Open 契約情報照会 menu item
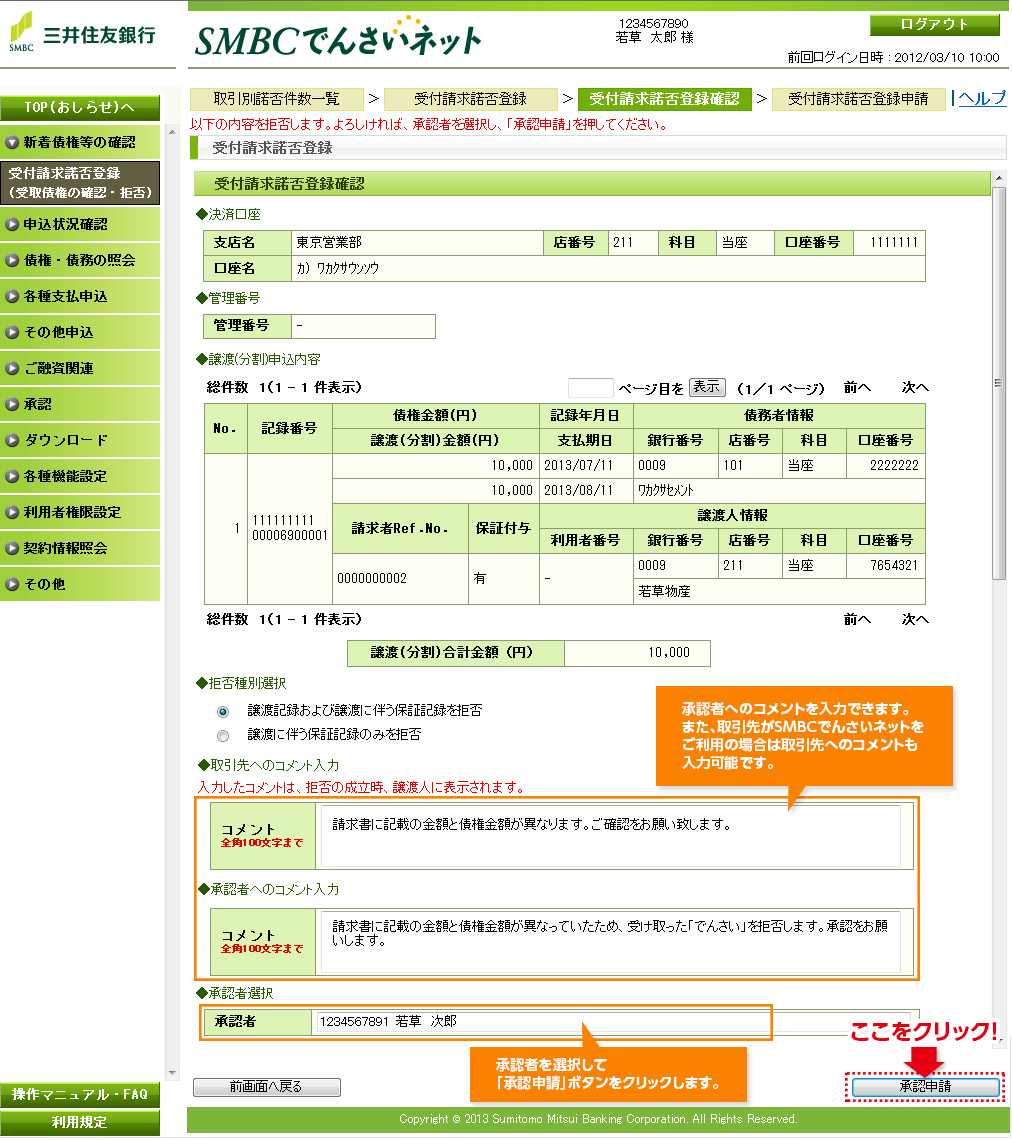The image size is (1012, 1140). tap(80, 549)
